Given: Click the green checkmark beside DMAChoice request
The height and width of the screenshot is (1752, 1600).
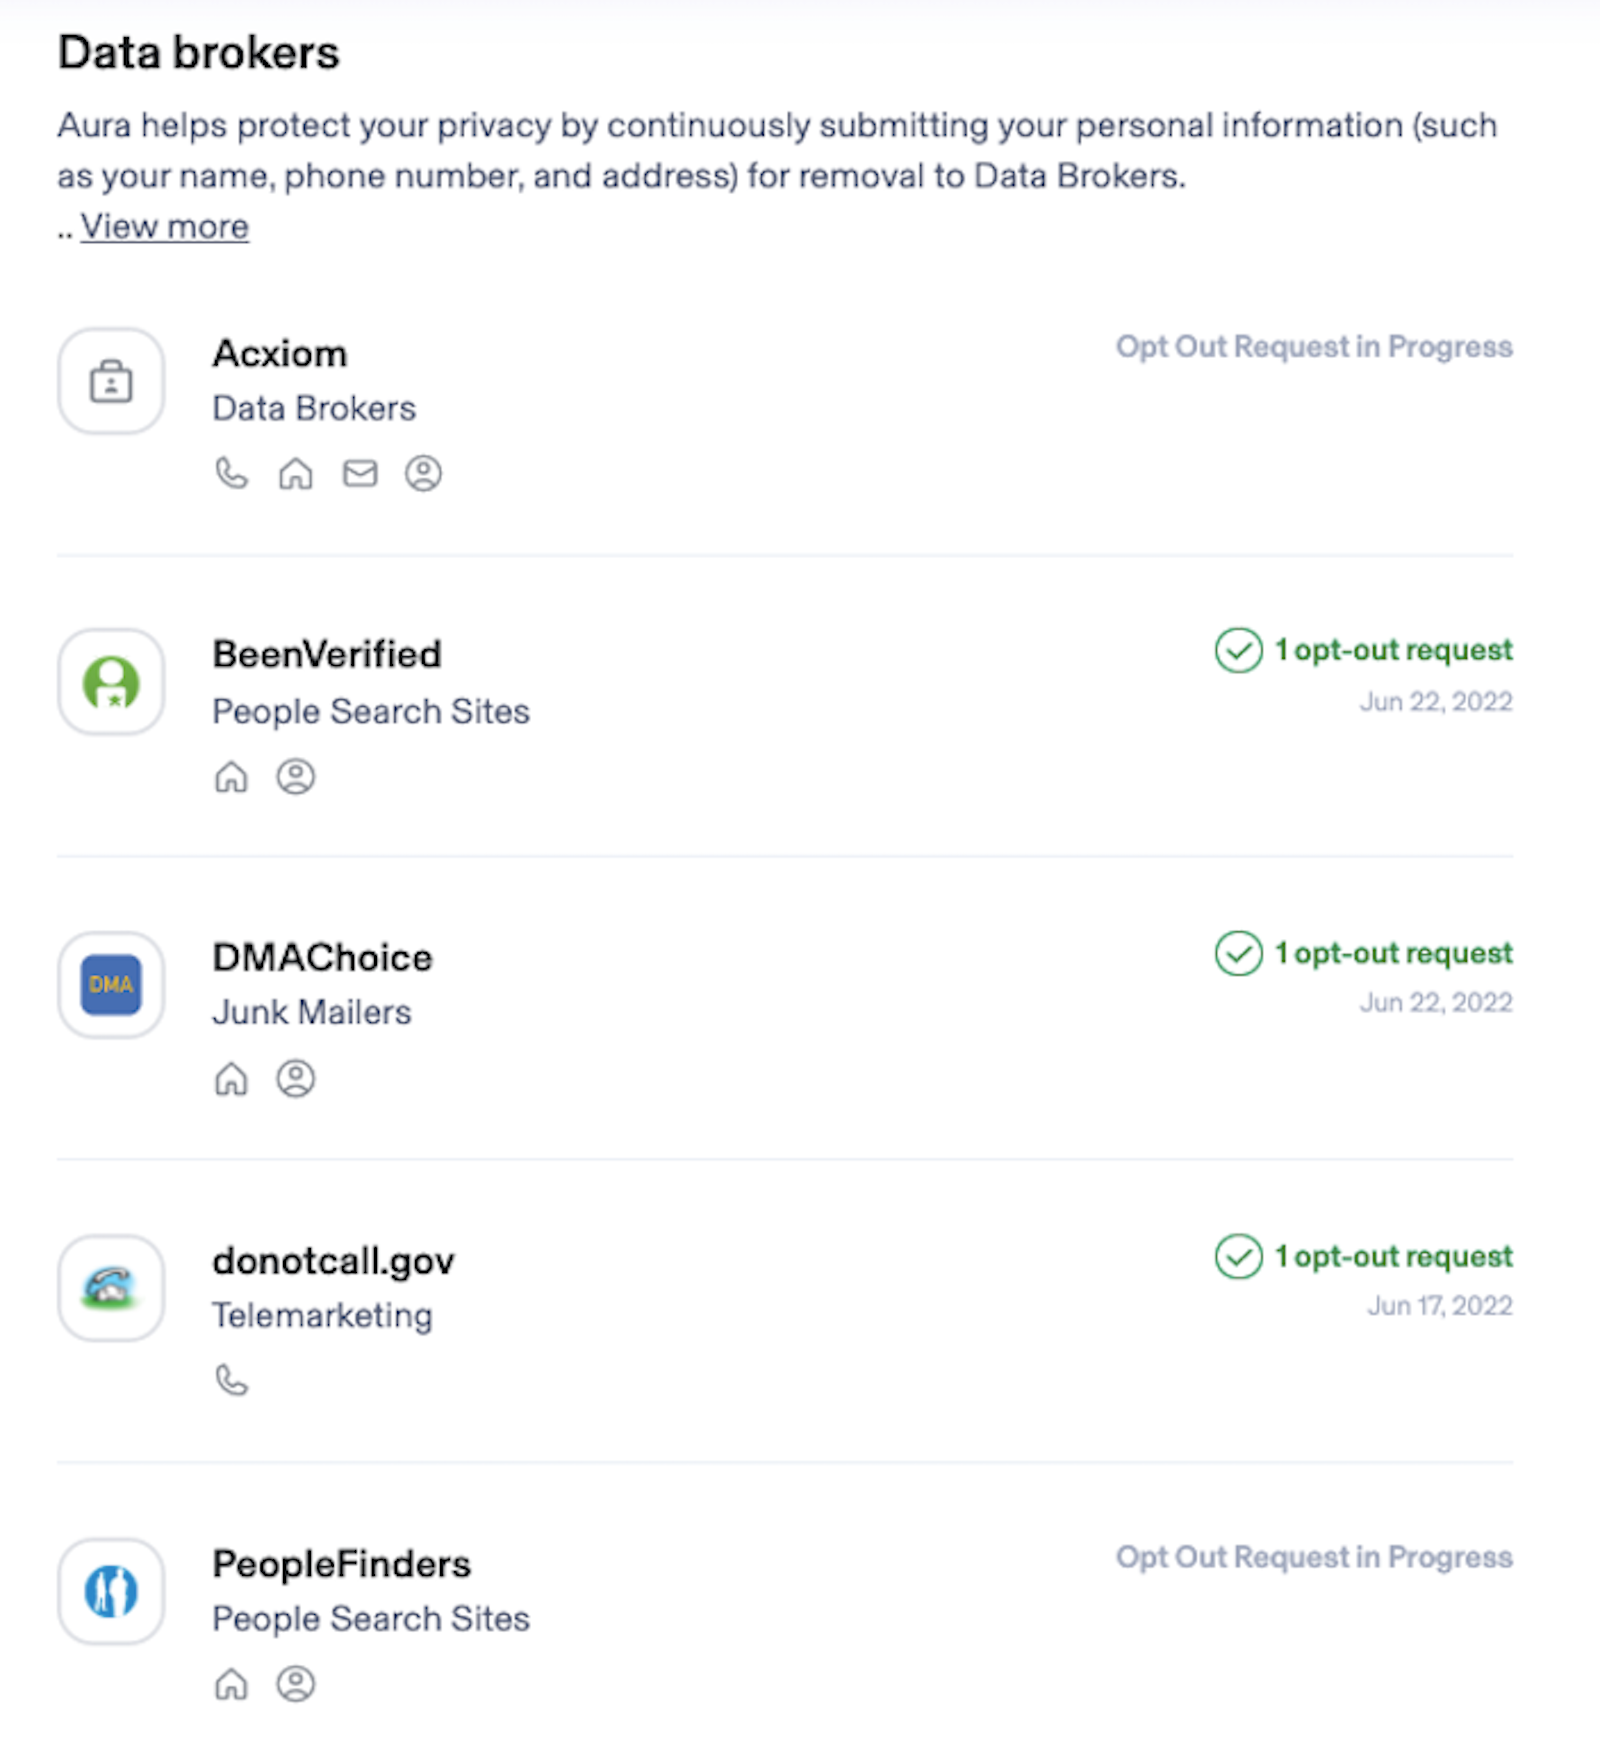Looking at the screenshot, I should (x=1238, y=953).
